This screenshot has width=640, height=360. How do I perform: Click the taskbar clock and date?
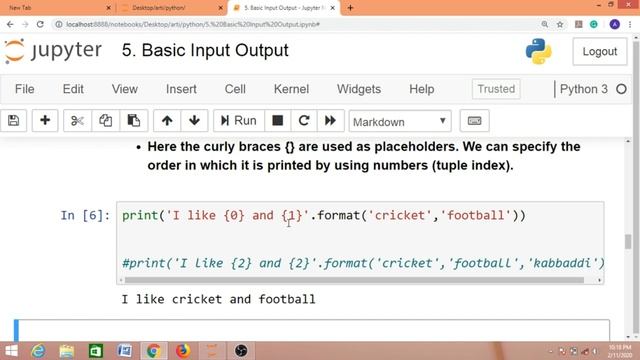(x=619, y=351)
